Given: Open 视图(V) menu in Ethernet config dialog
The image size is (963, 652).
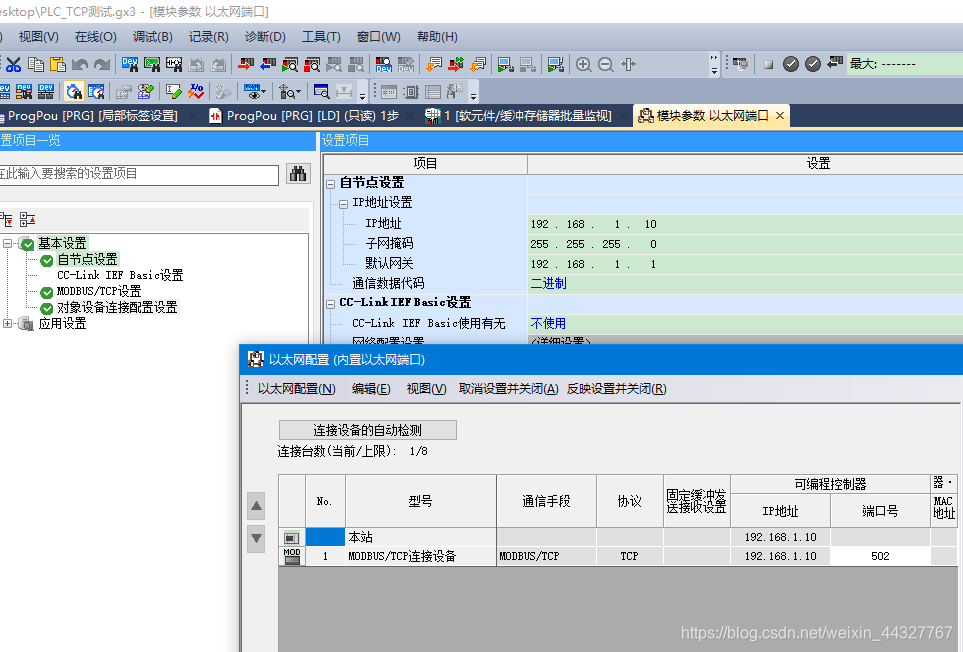Looking at the screenshot, I should 426,389.
